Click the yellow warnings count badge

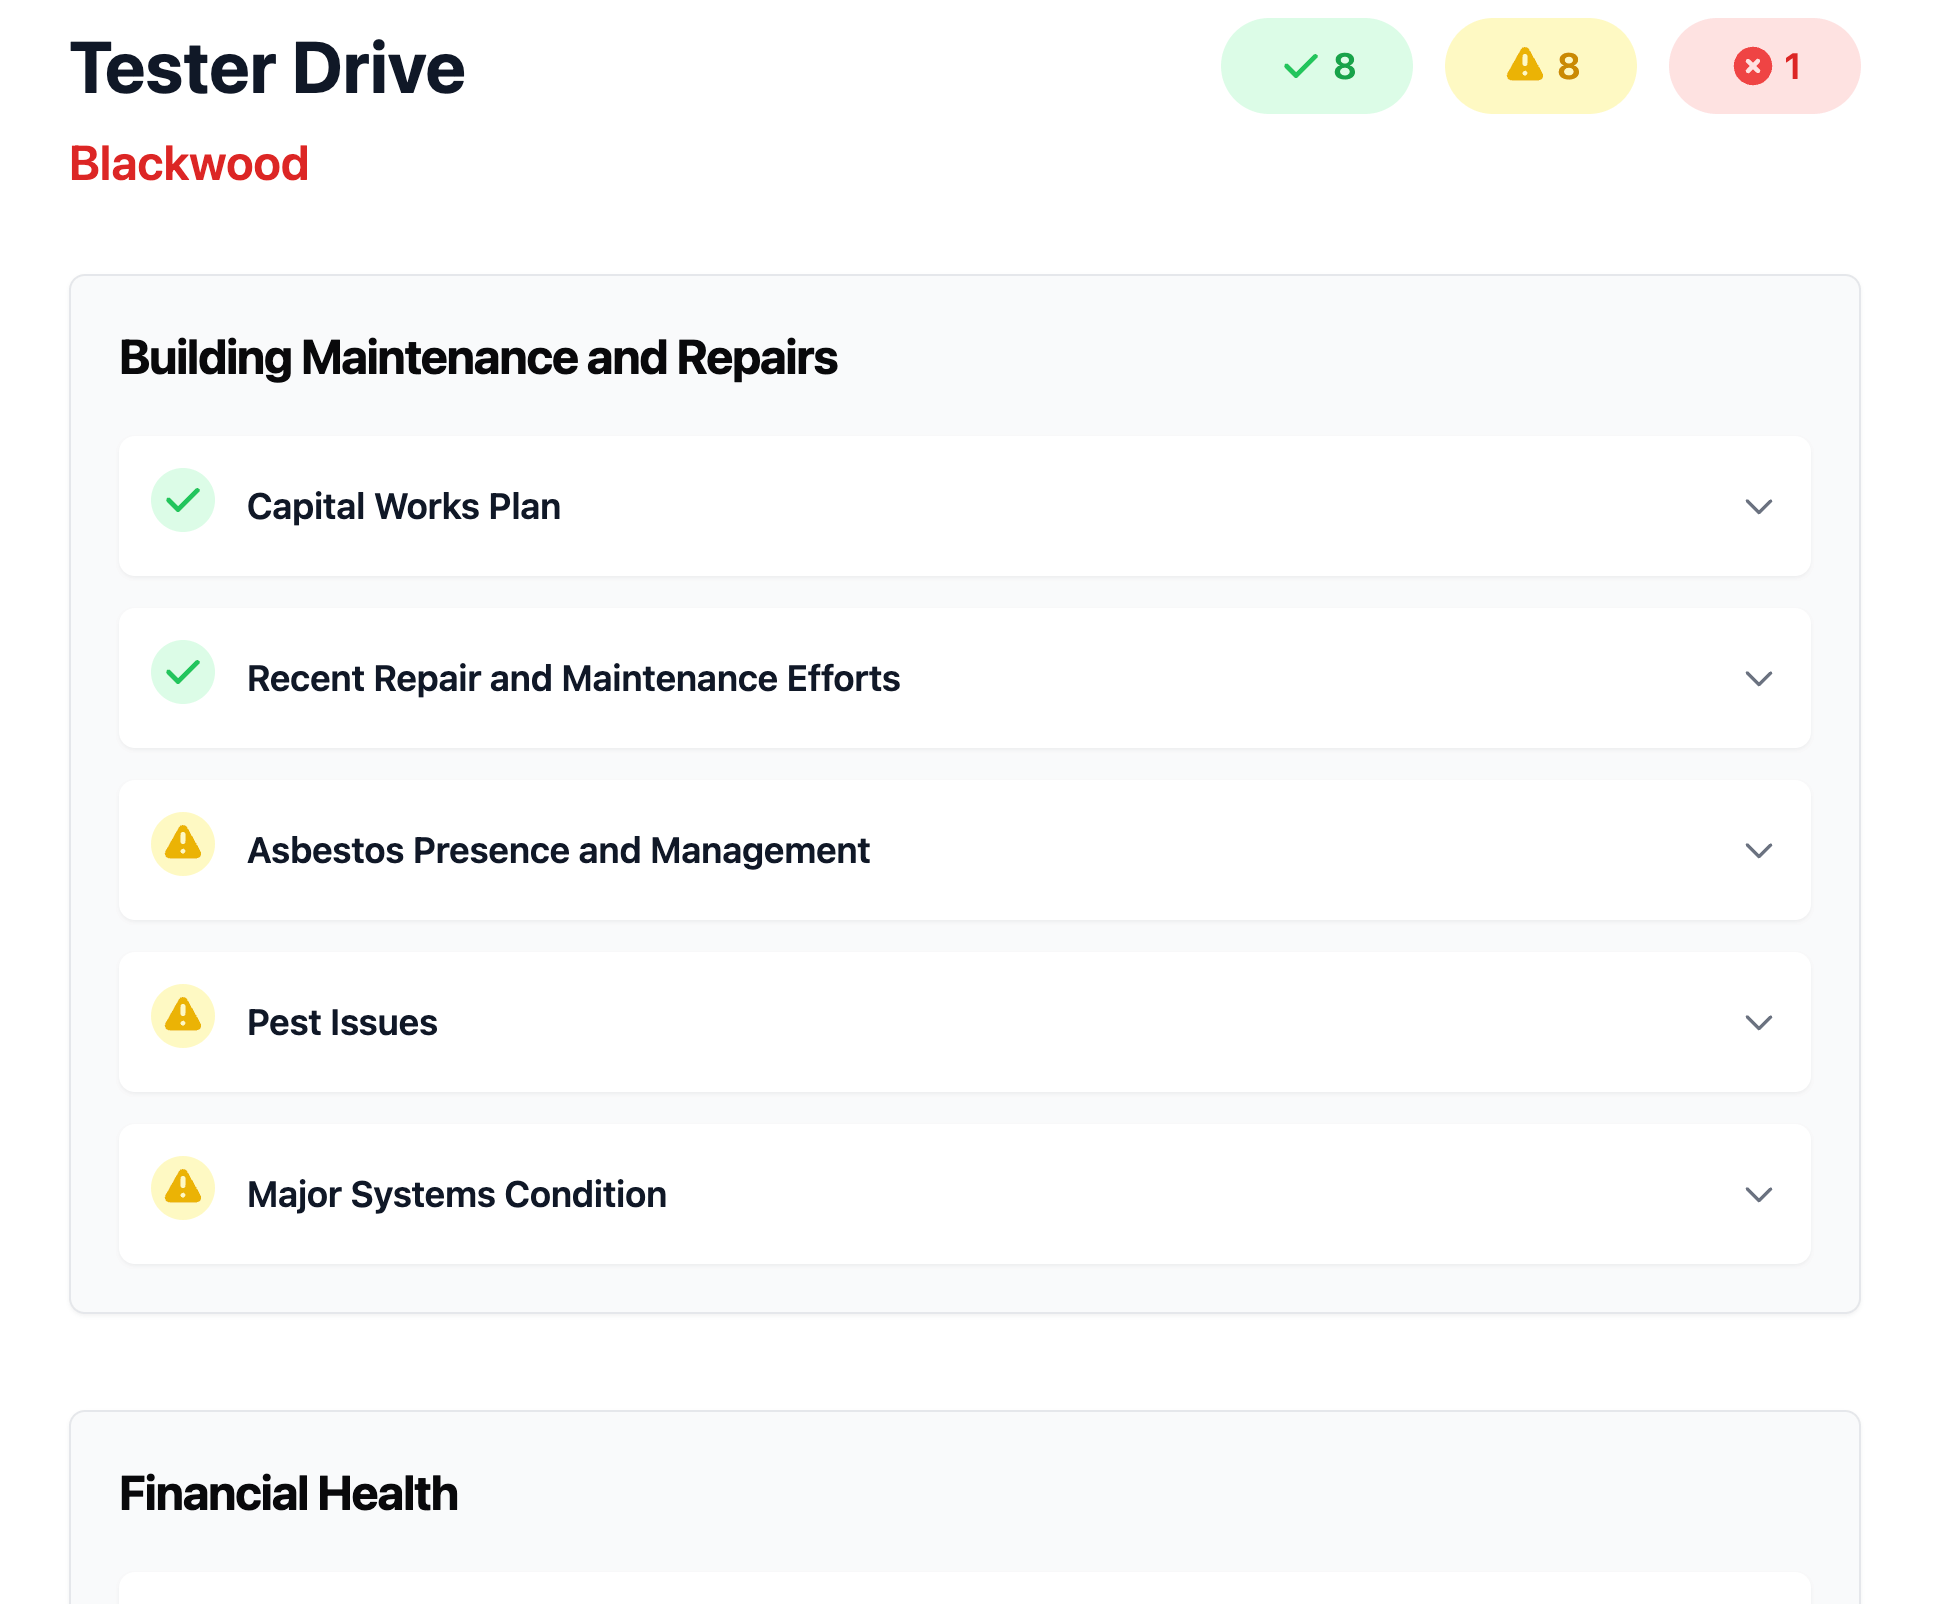click(x=1540, y=66)
